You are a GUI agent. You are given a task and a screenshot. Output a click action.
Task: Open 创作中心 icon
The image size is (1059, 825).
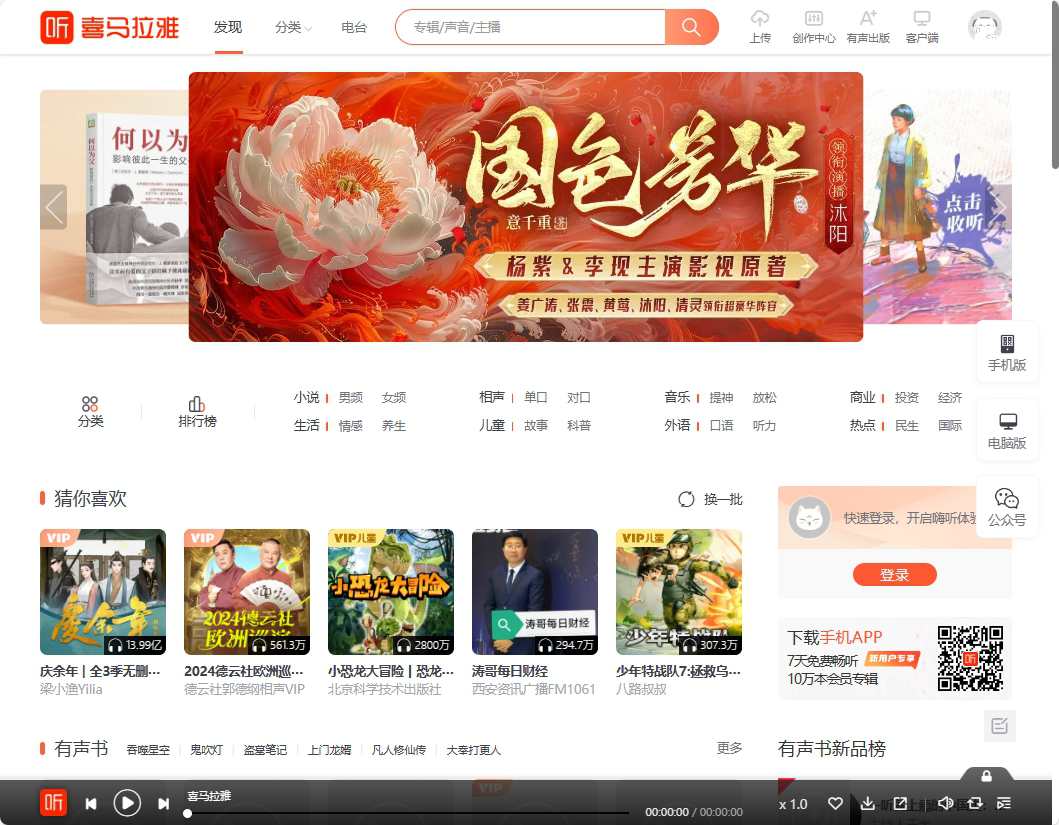814,27
